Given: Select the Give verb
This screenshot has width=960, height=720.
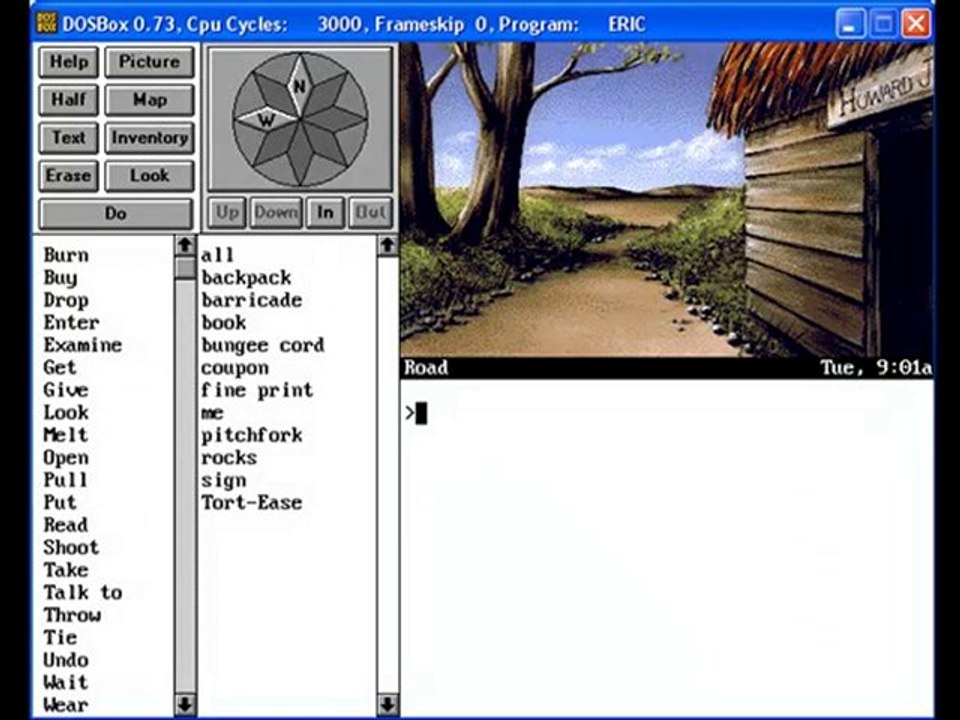Looking at the screenshot, I should pos(66,390).
